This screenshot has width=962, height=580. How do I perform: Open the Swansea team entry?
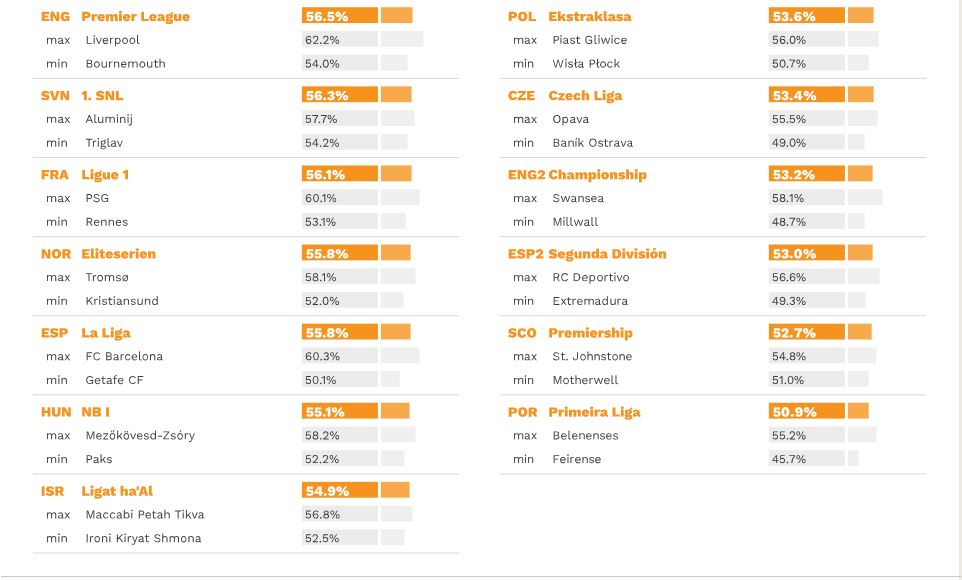click(578, 198)
